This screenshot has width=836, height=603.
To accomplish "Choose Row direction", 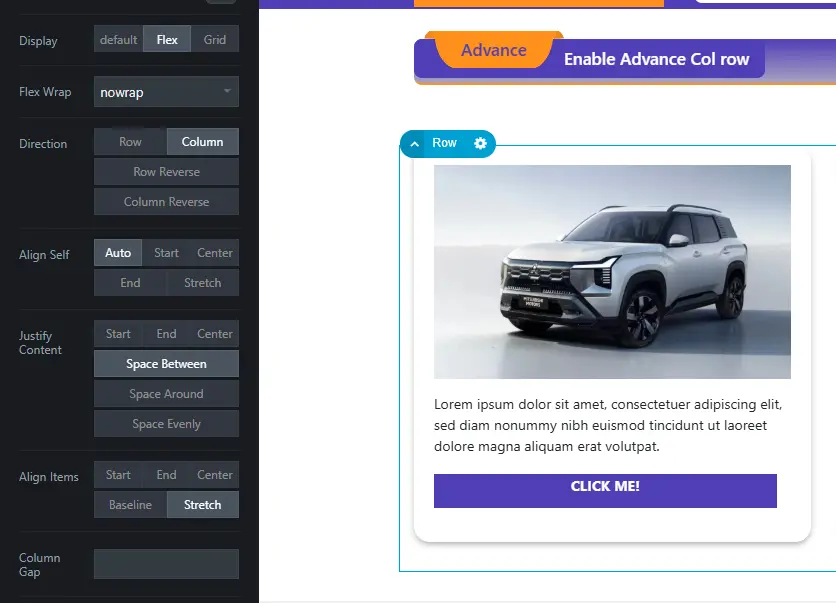I will 130,142.
